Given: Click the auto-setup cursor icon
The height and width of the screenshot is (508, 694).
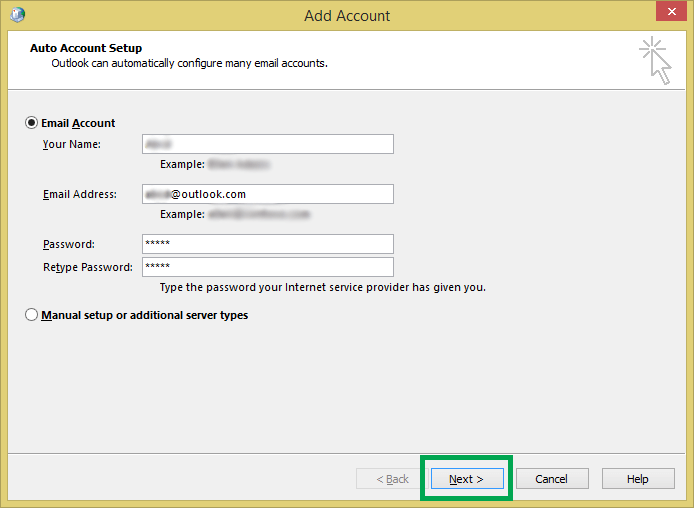Looking at the screenshot, I should pos(655,61).
